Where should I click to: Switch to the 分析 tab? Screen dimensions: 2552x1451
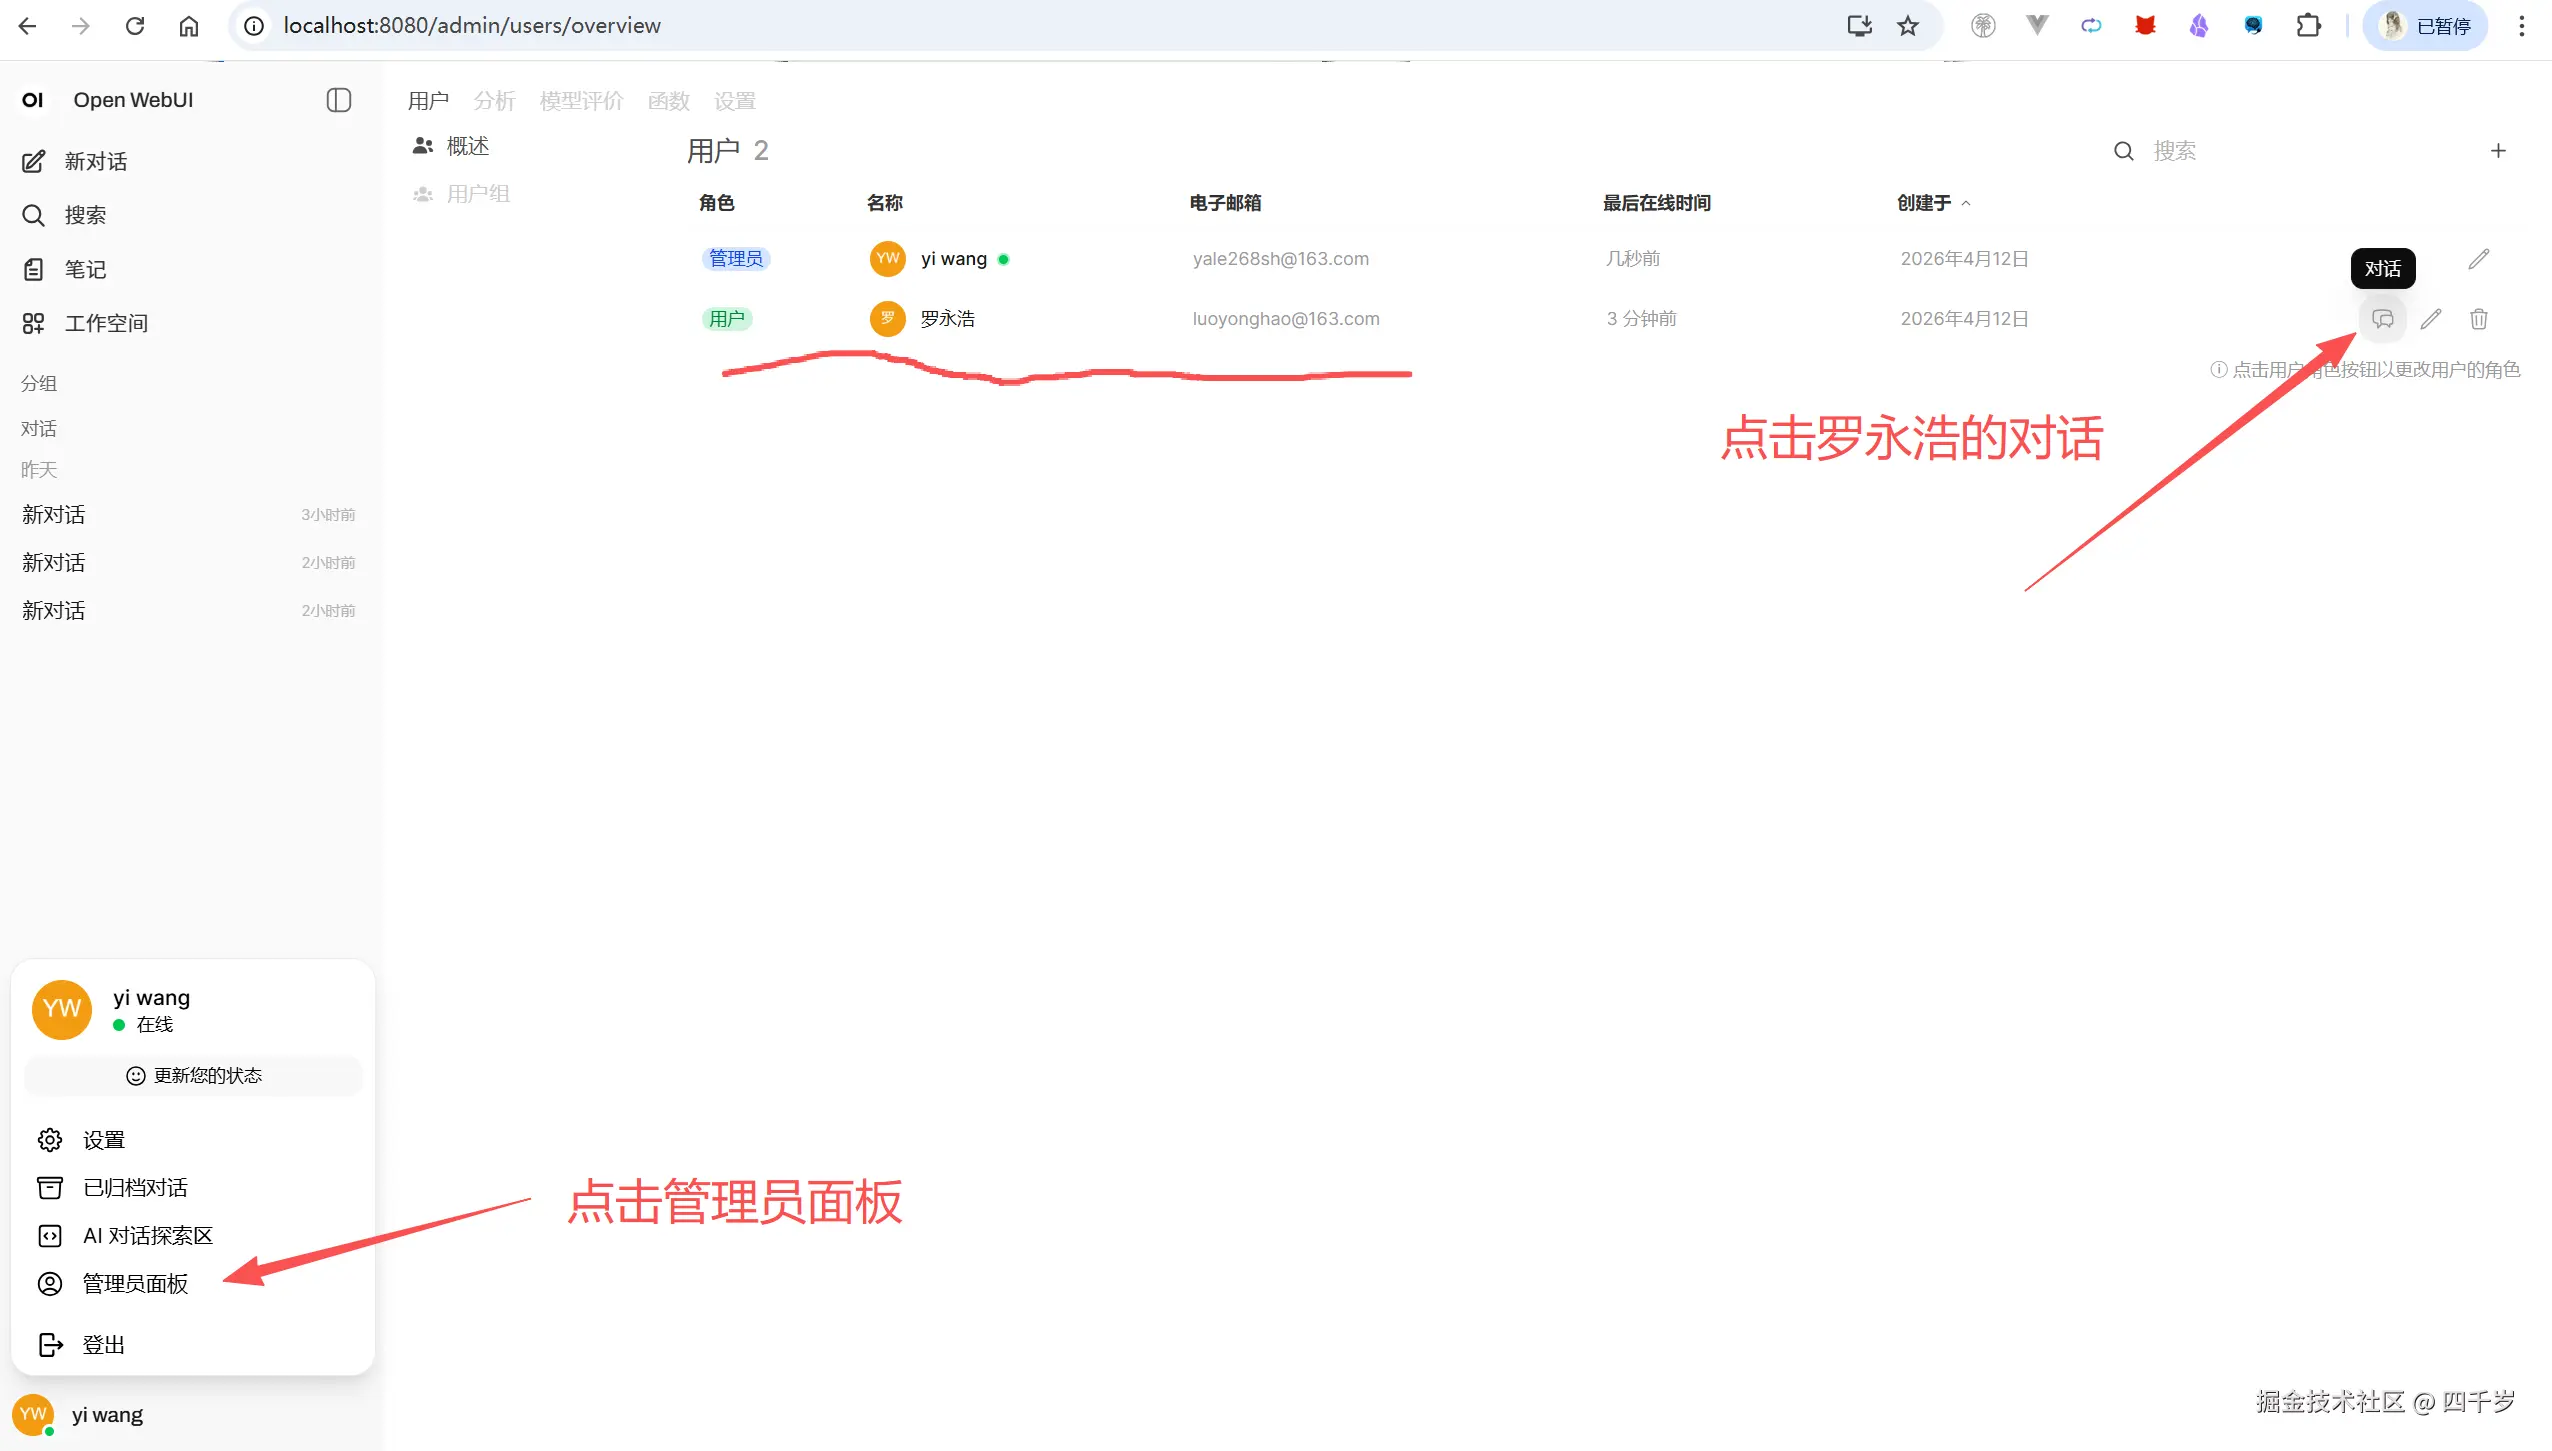(493, 100)
